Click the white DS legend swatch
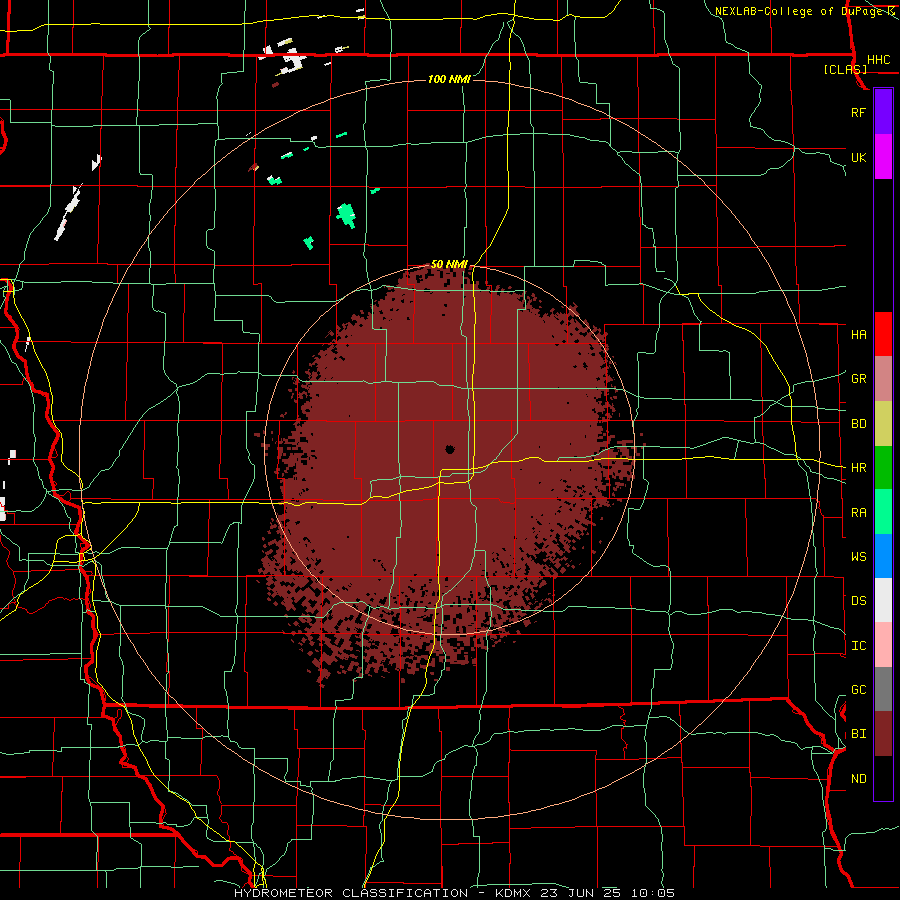The image size is (900, 900). point(883,600)
